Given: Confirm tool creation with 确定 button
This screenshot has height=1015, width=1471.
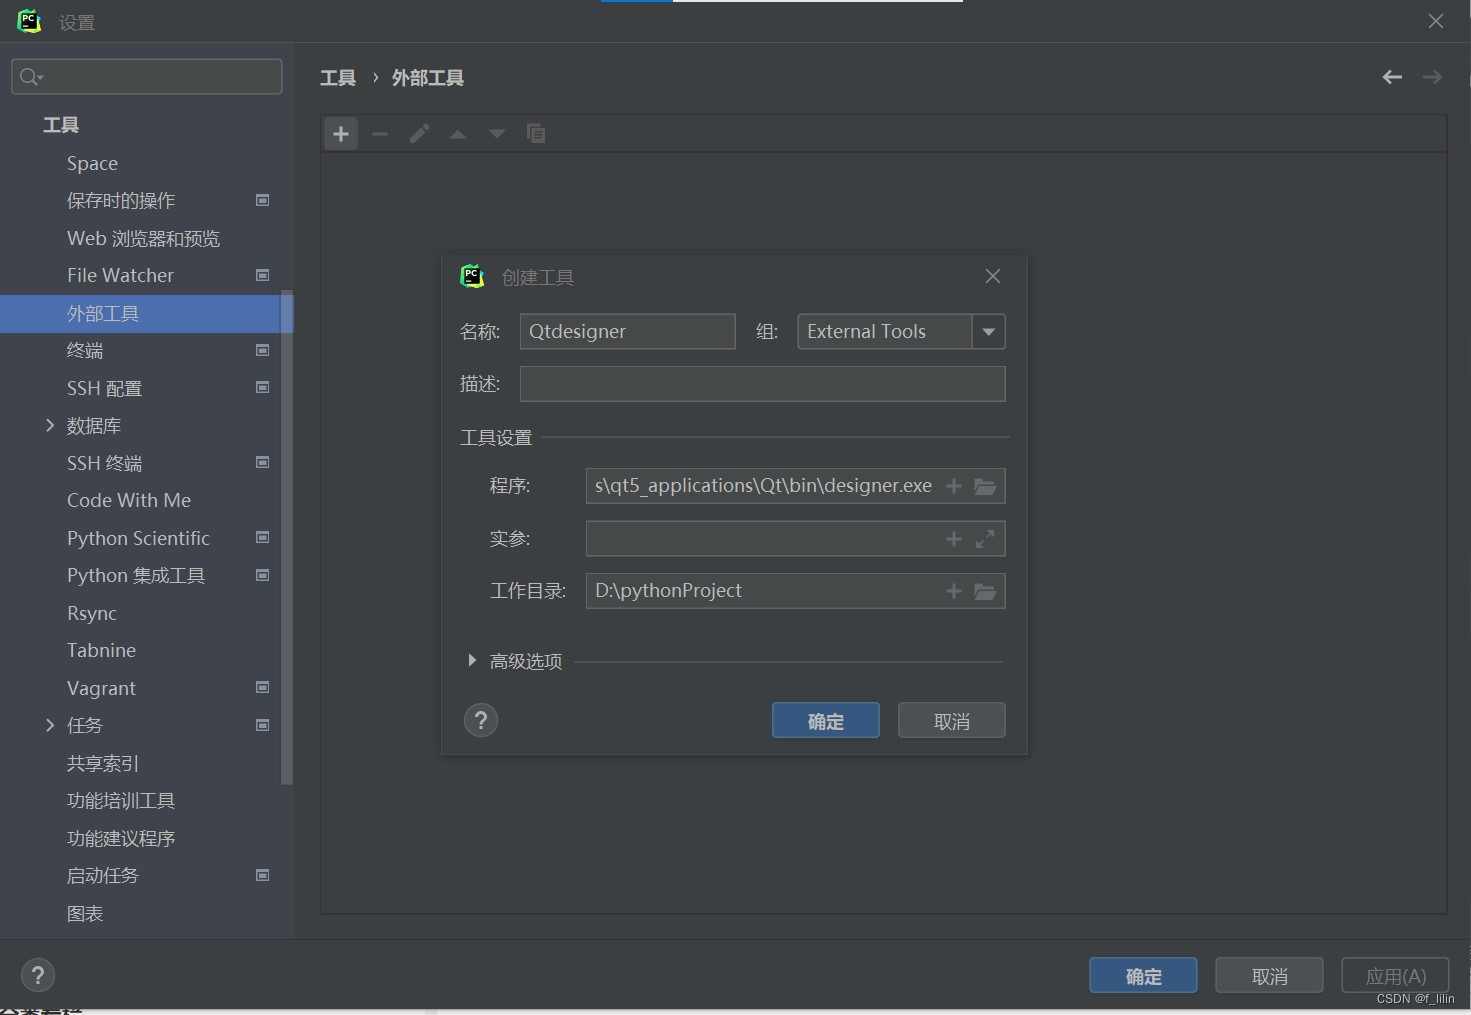Looking at the screenshot, I should pos(825,720).
